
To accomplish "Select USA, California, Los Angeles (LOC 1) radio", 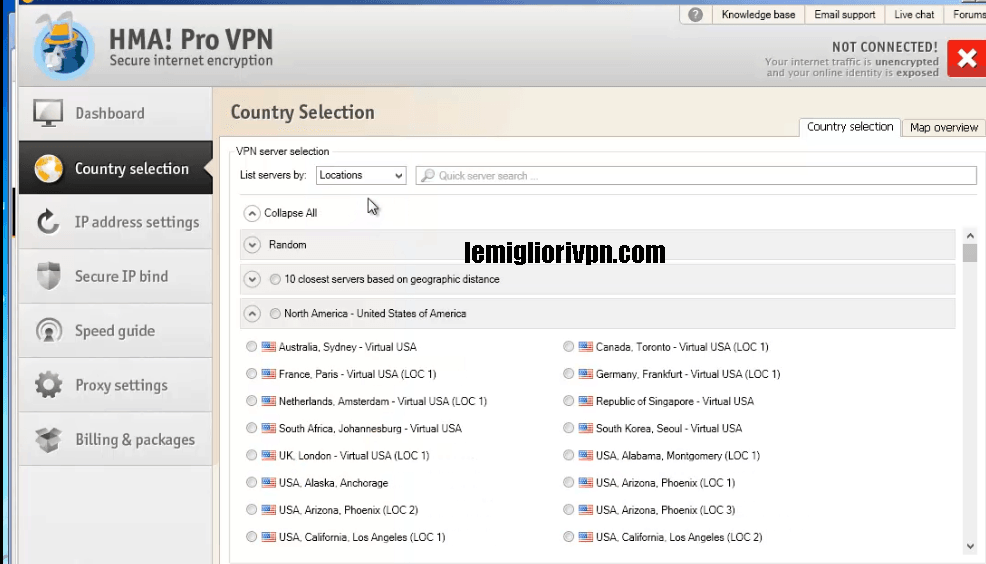I will [x=252, y=537].
